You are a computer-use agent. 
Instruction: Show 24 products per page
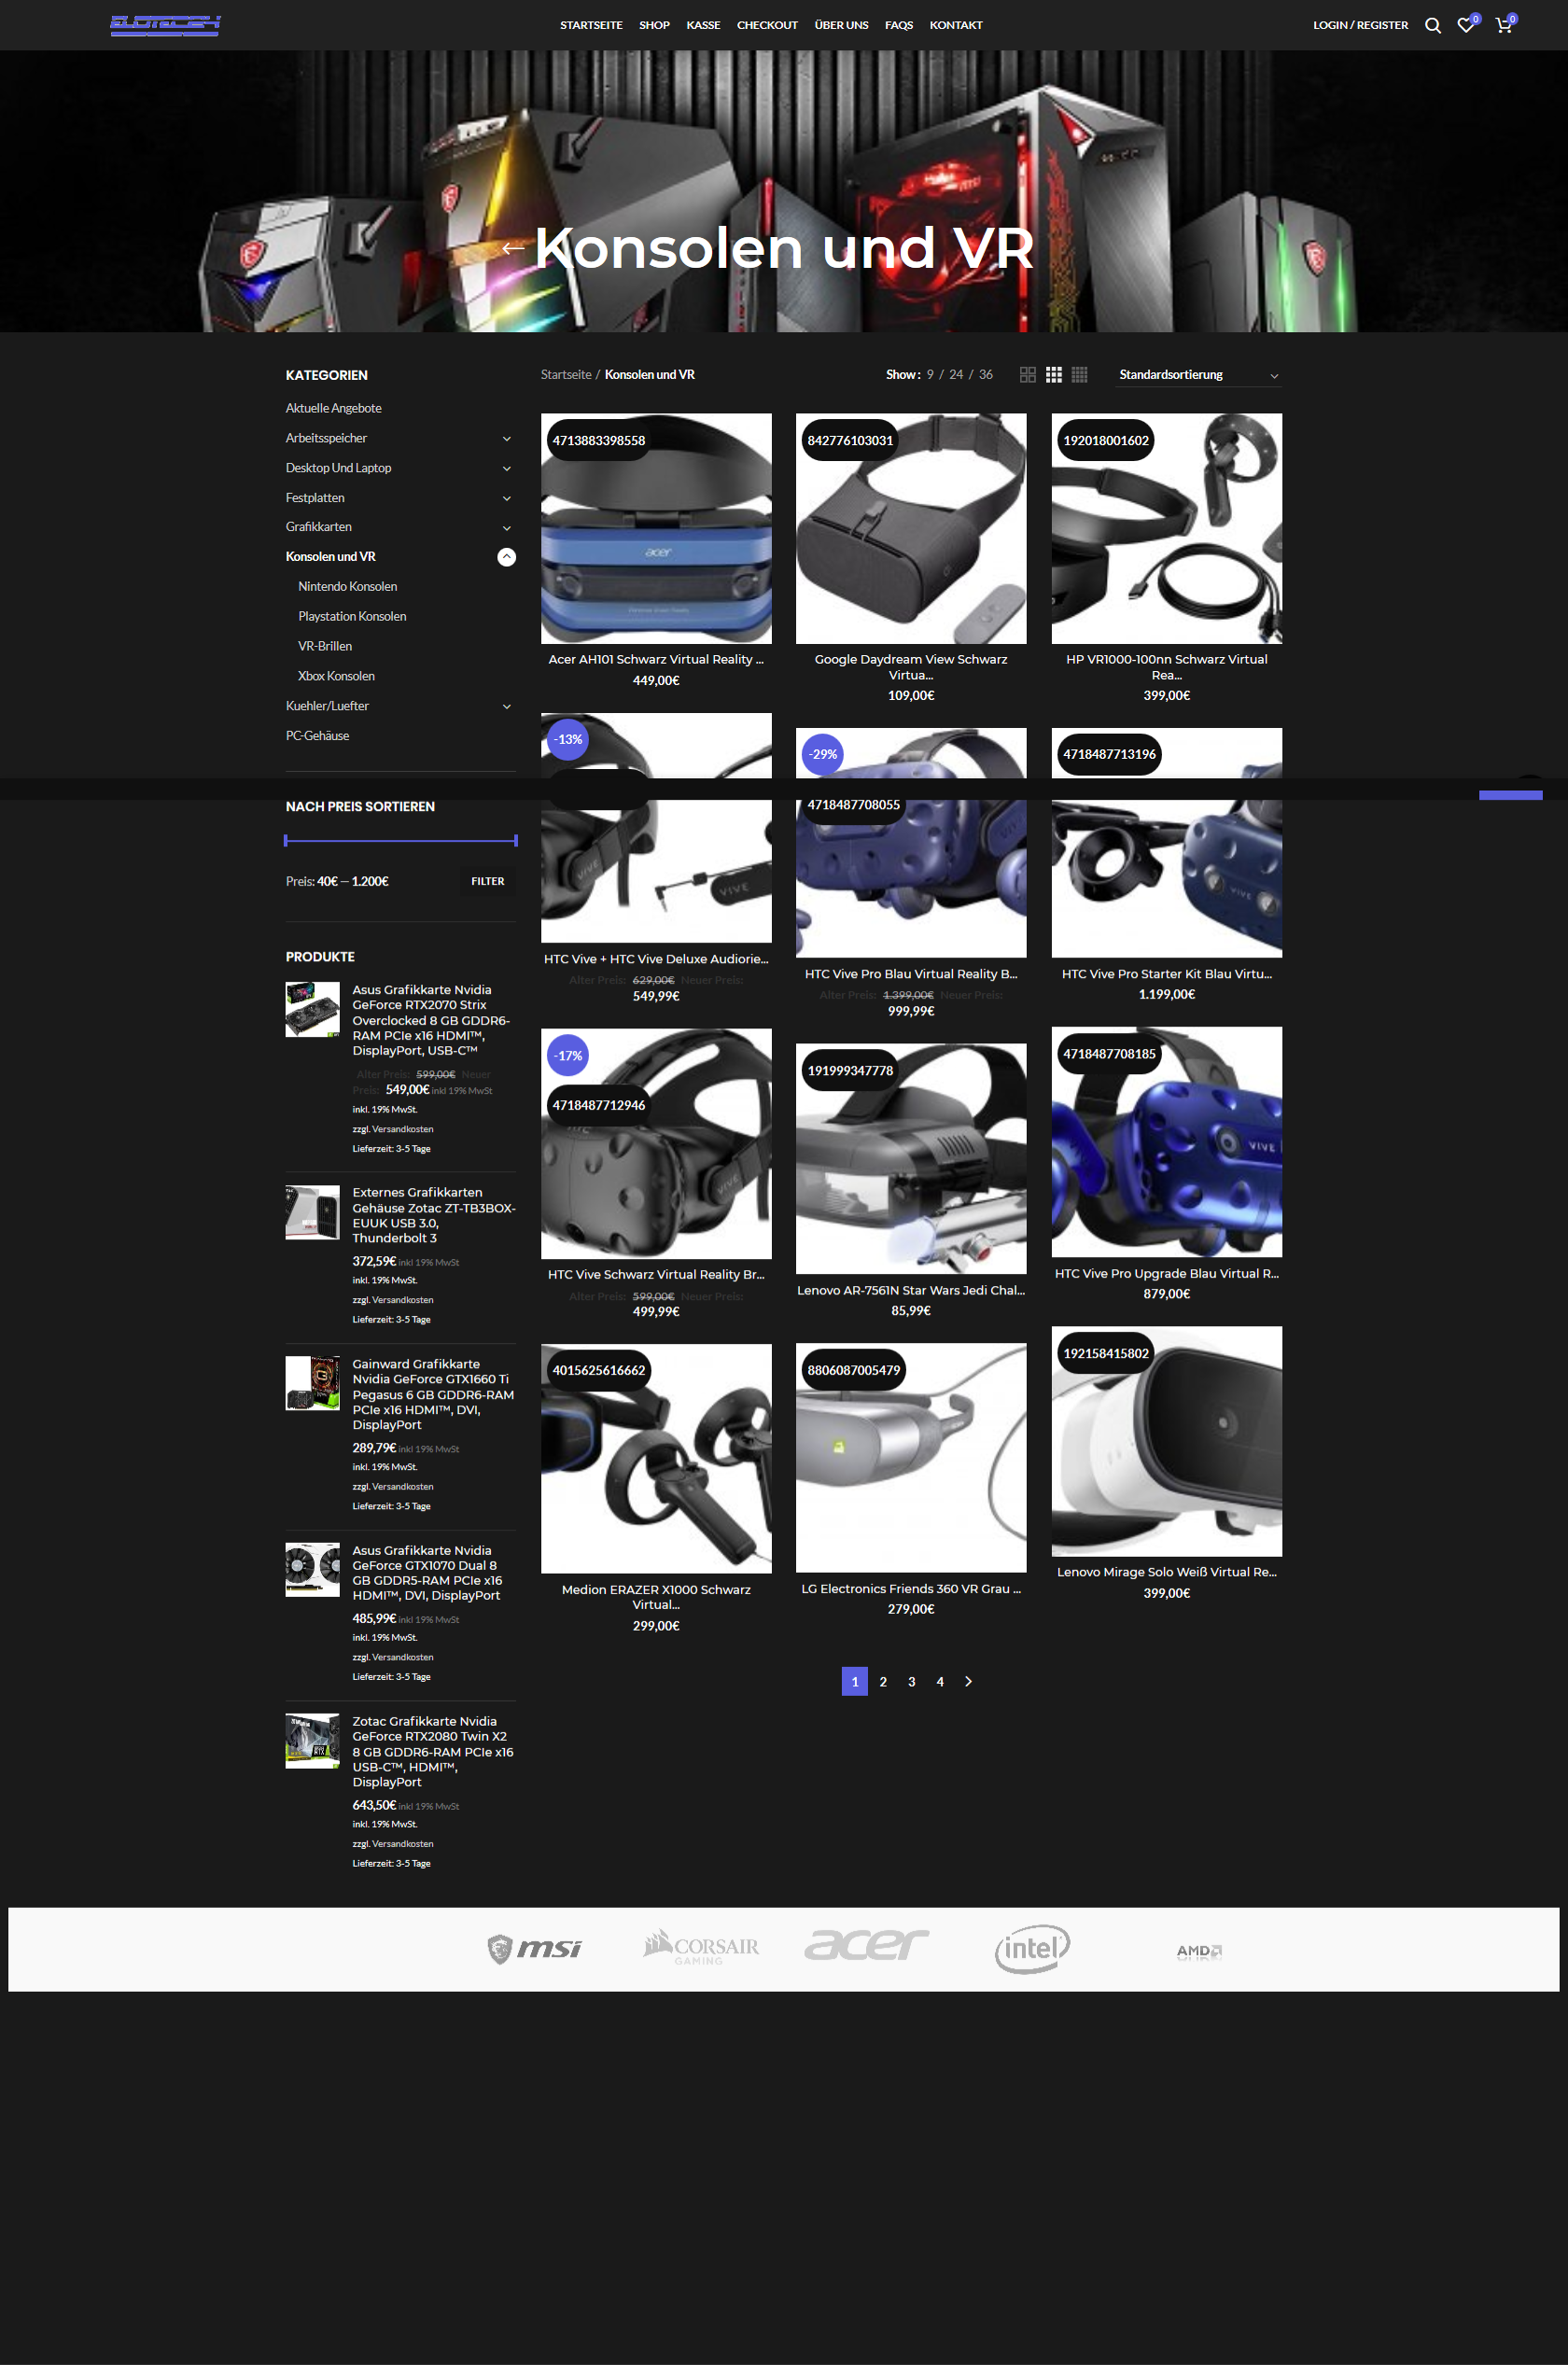click(x=956, y=375)
